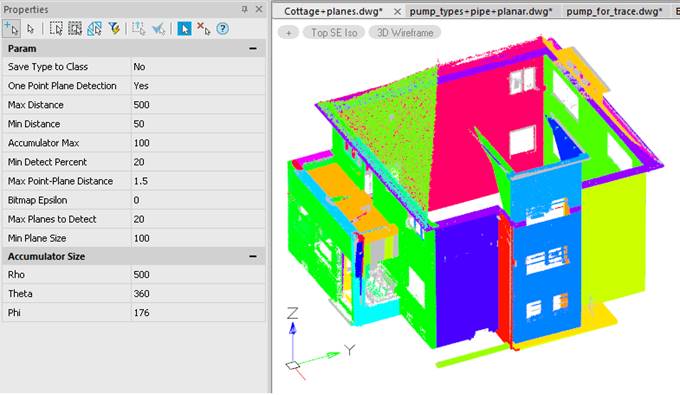Click the grayed checkmark cursor icon
Viewport: 680px width, 395px height.
coord(159,29)
